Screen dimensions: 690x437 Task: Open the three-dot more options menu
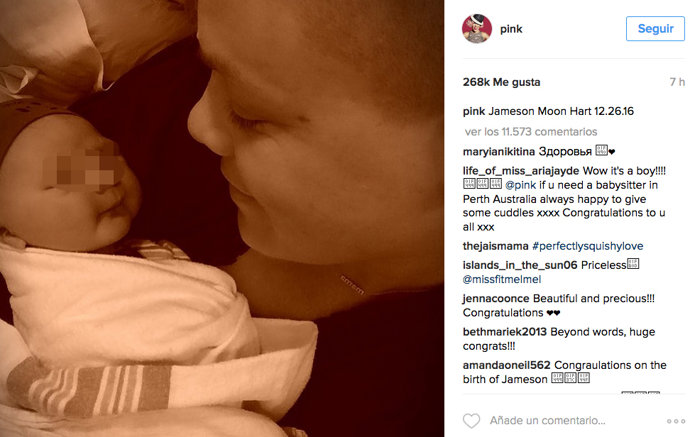pos(675,421)
